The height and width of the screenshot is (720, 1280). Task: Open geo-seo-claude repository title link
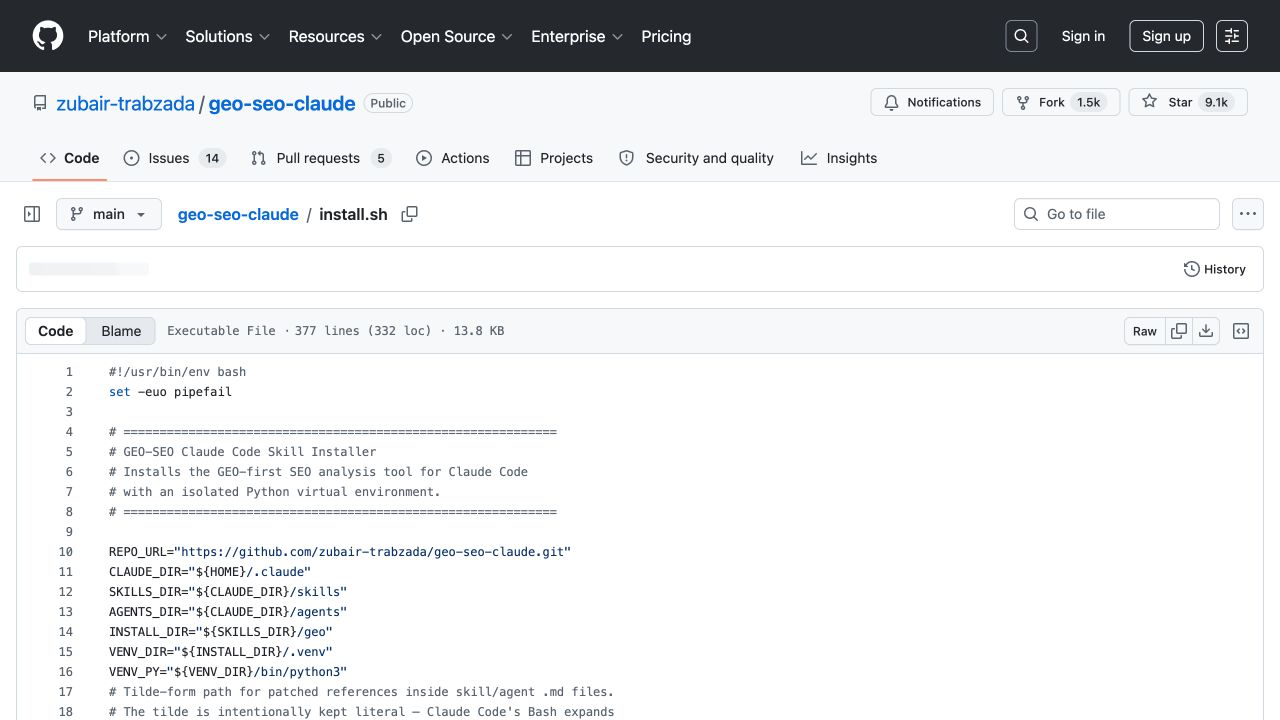[282, 103]
